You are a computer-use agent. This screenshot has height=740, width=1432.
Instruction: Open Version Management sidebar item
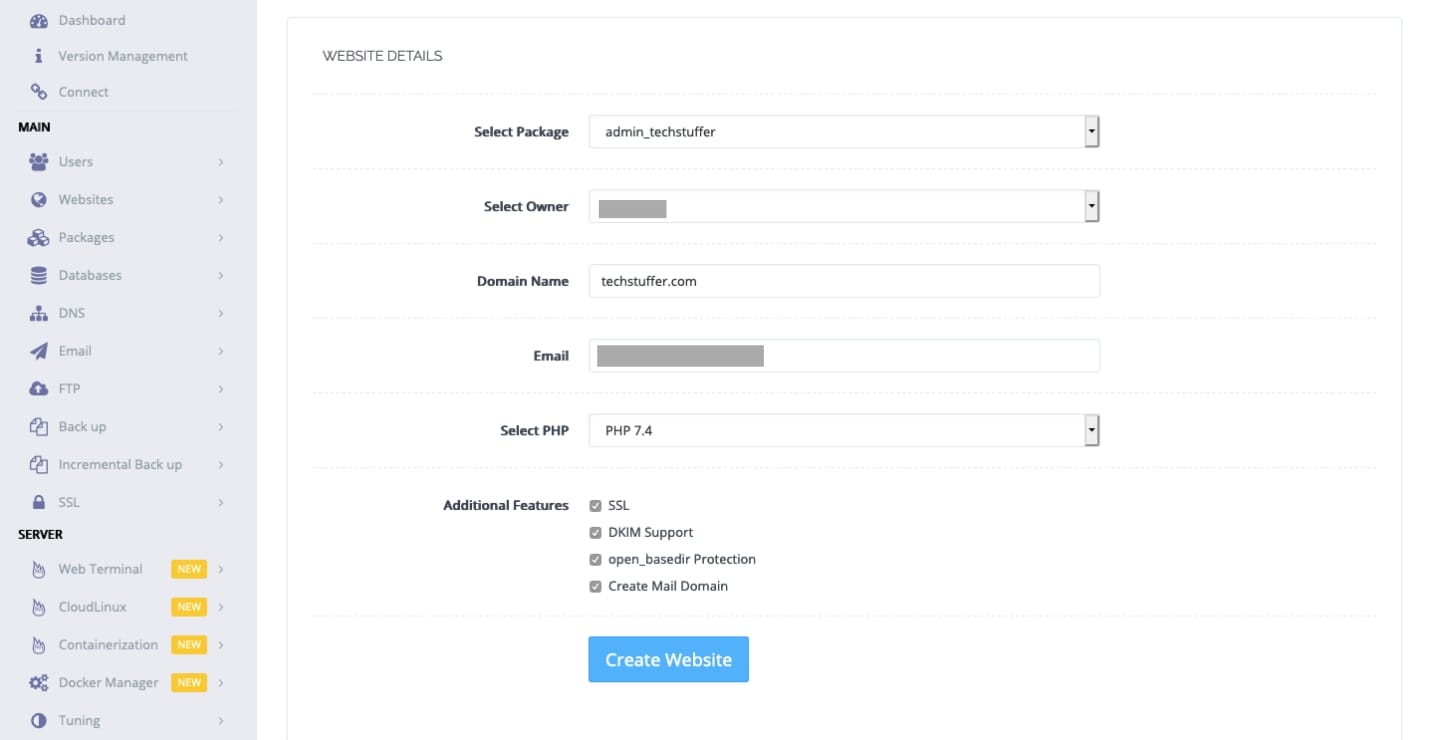click(123, 56)
